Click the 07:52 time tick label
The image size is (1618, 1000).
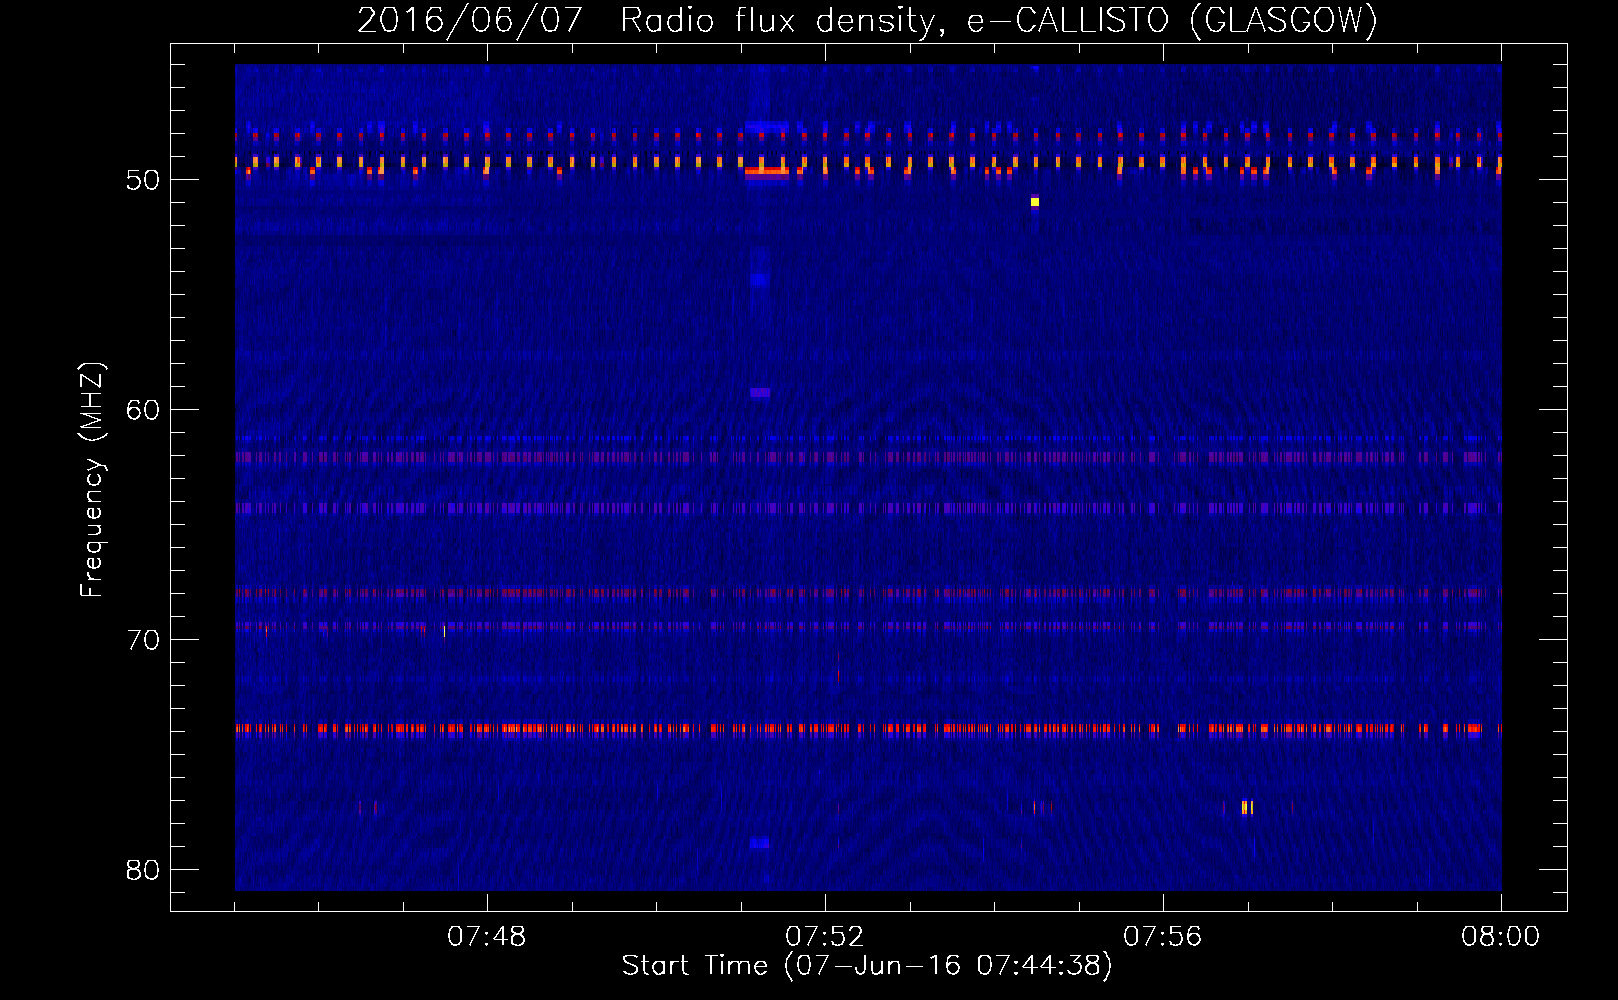(824, 936)
